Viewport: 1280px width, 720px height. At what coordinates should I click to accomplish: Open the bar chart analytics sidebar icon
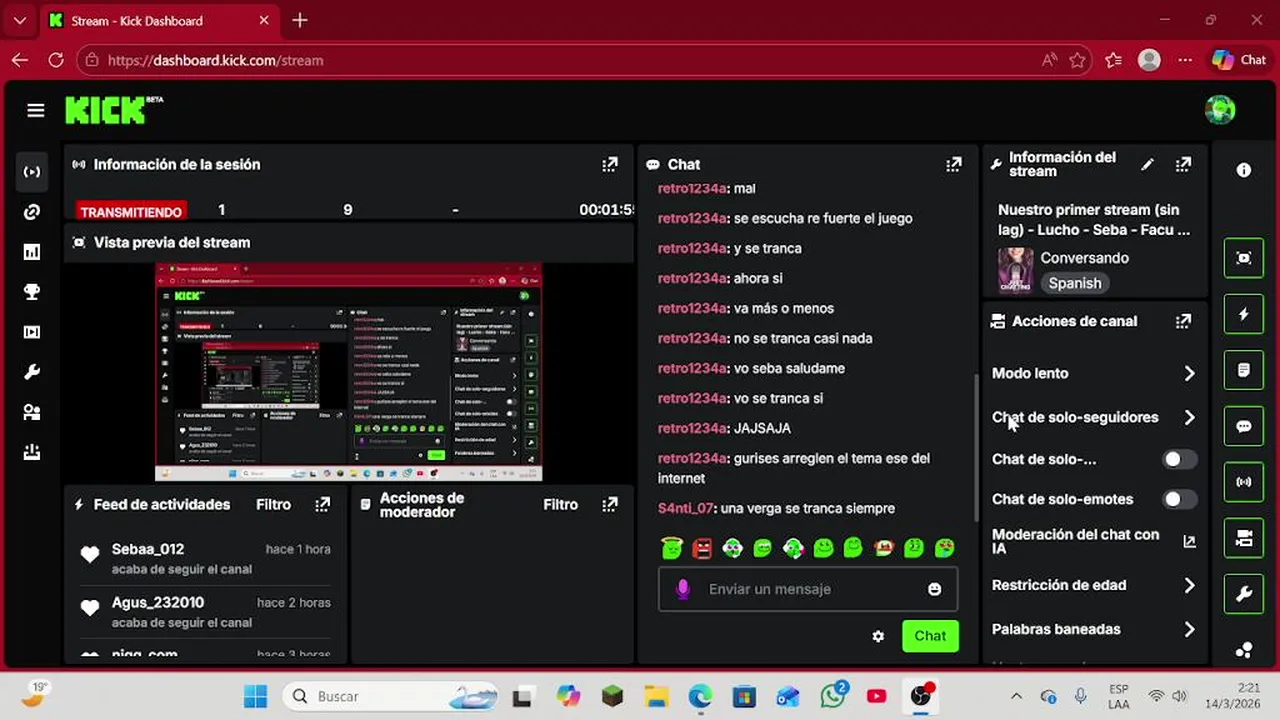pos(32,252)
